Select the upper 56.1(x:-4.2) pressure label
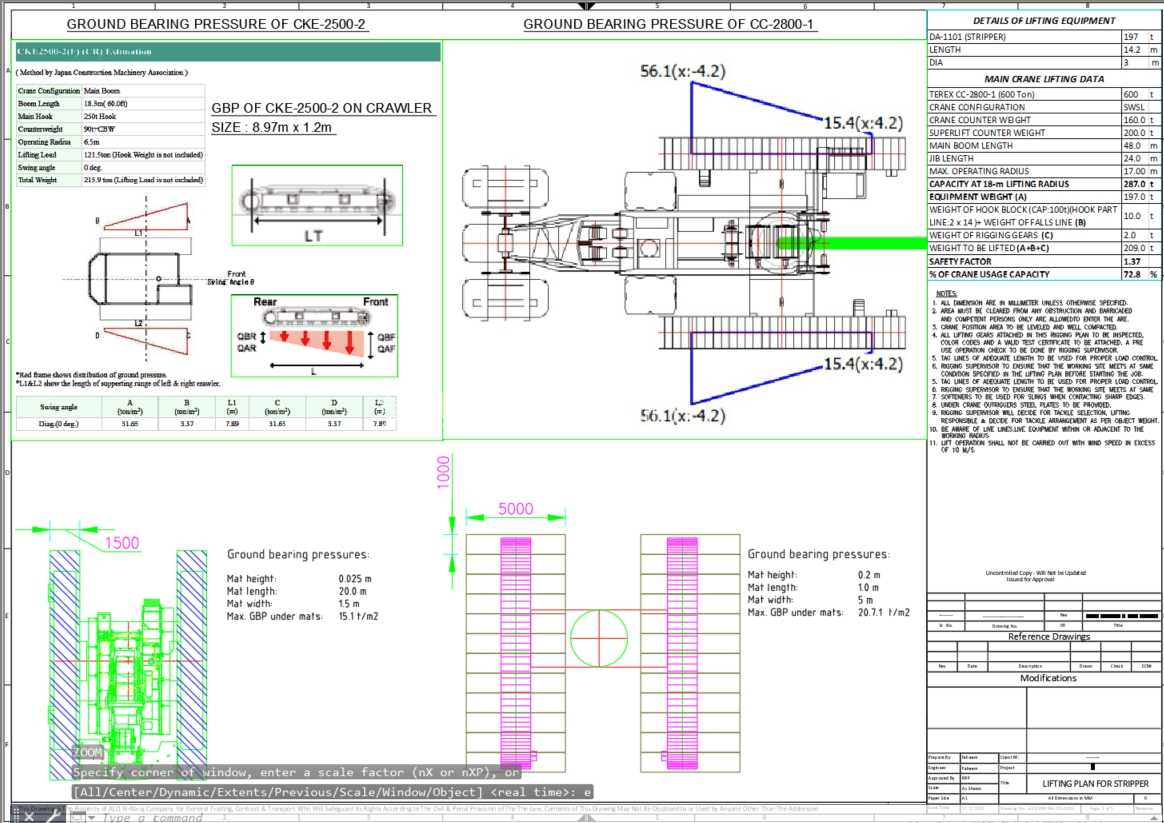This screenshot has width=1164, height=823. (x=683, y=71)
